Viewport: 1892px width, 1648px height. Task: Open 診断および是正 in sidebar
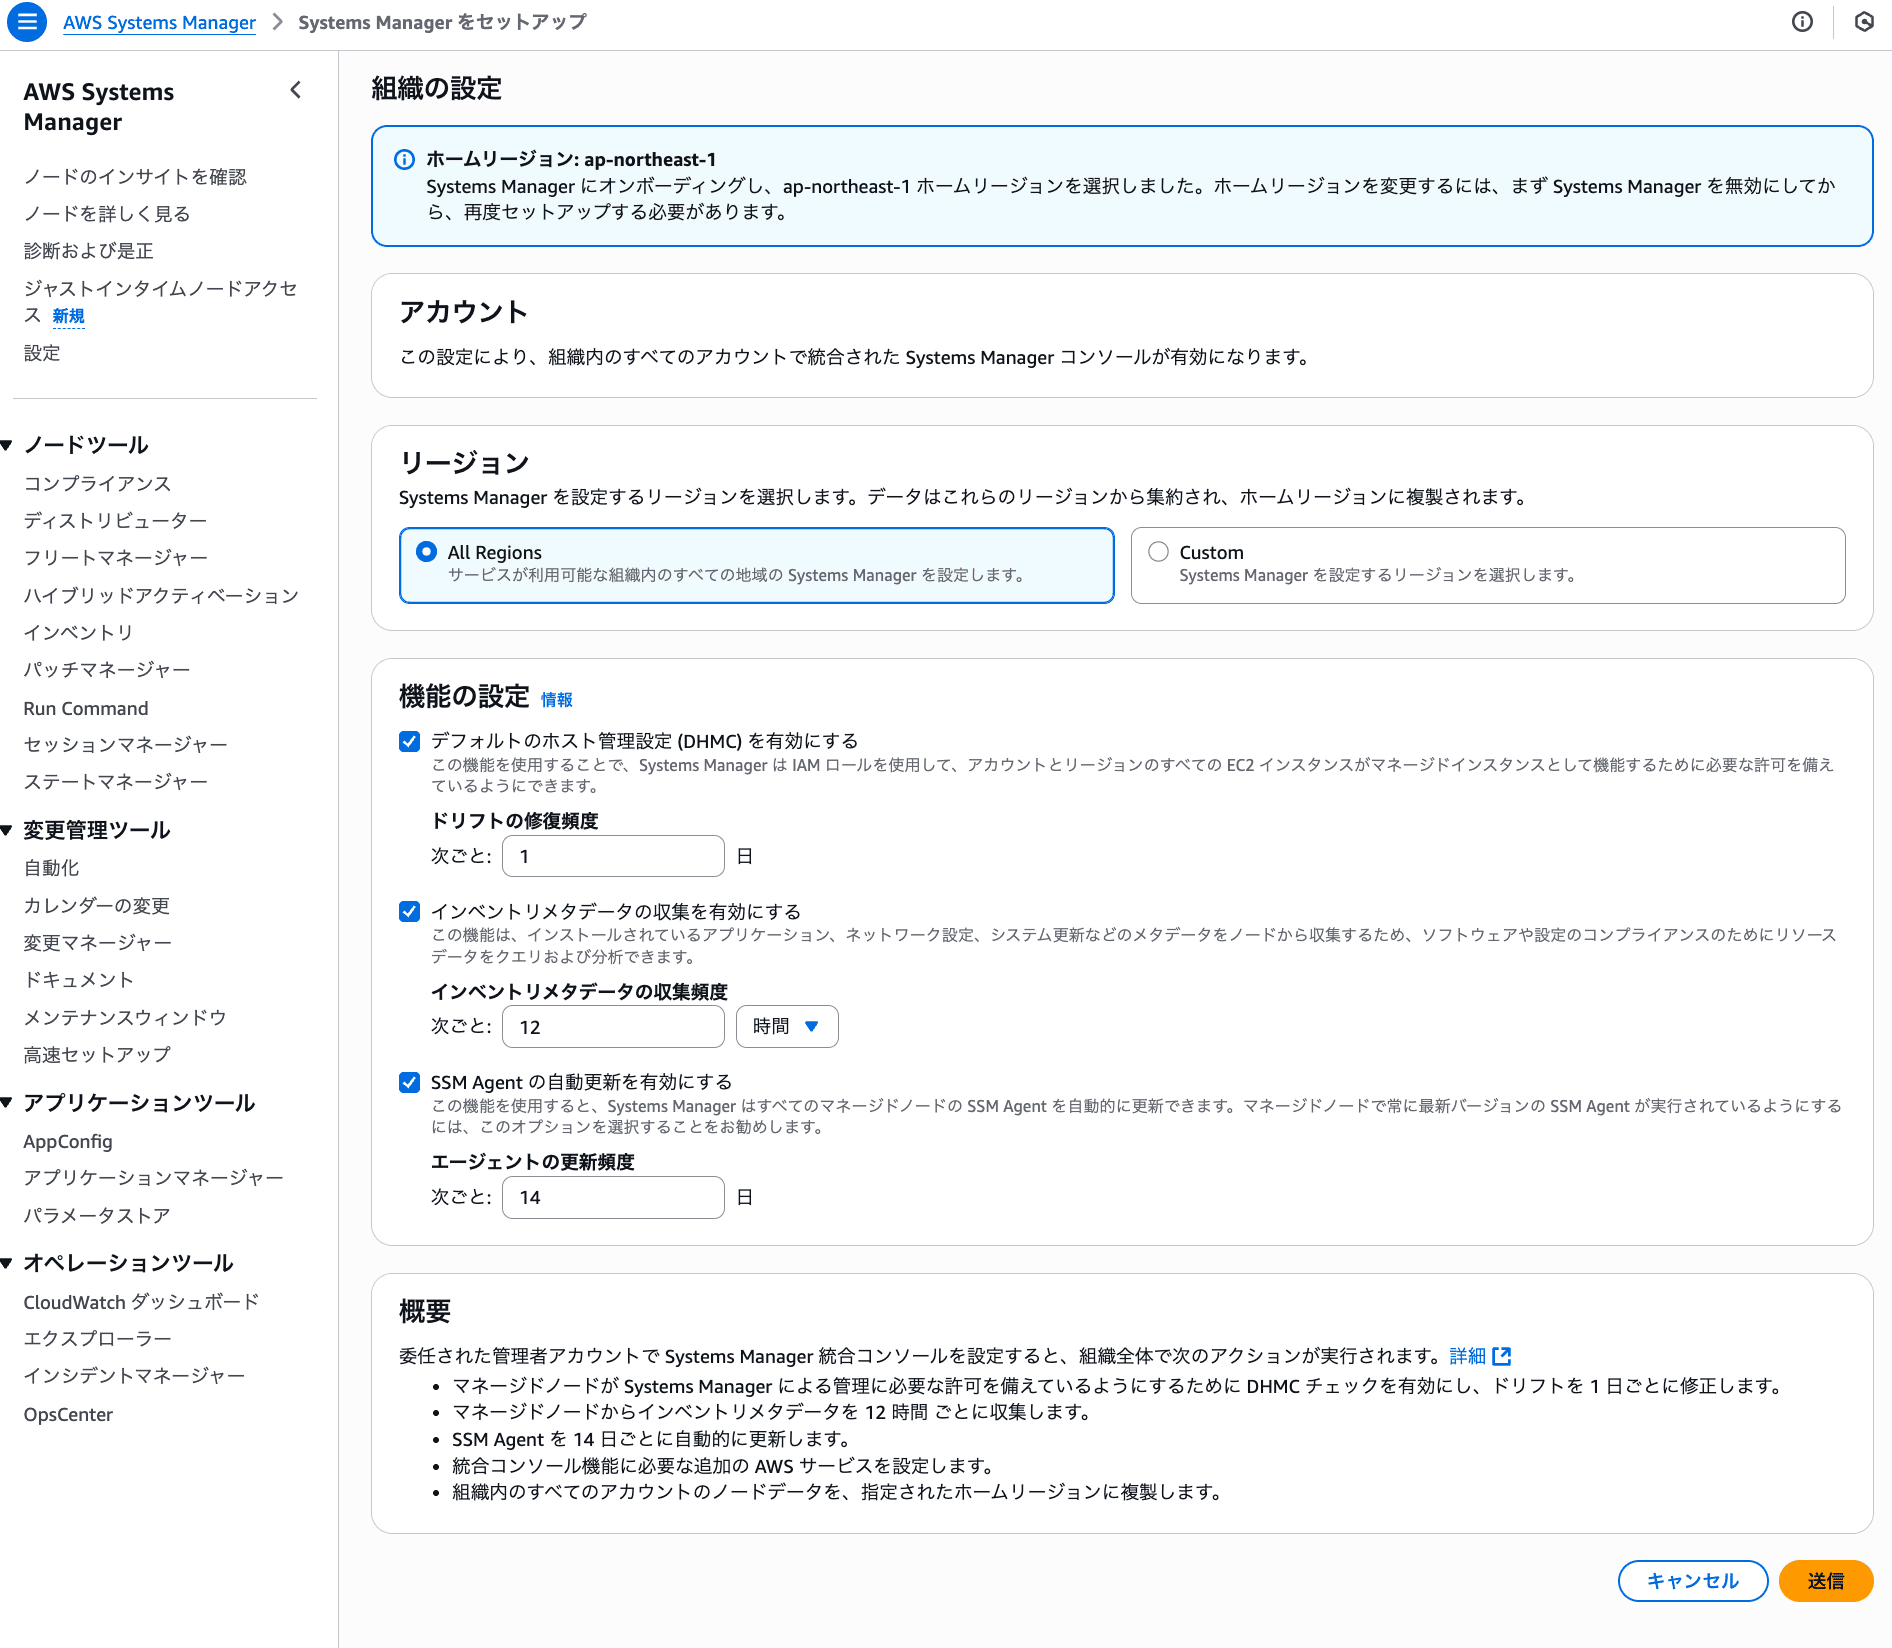pos(89,251)
